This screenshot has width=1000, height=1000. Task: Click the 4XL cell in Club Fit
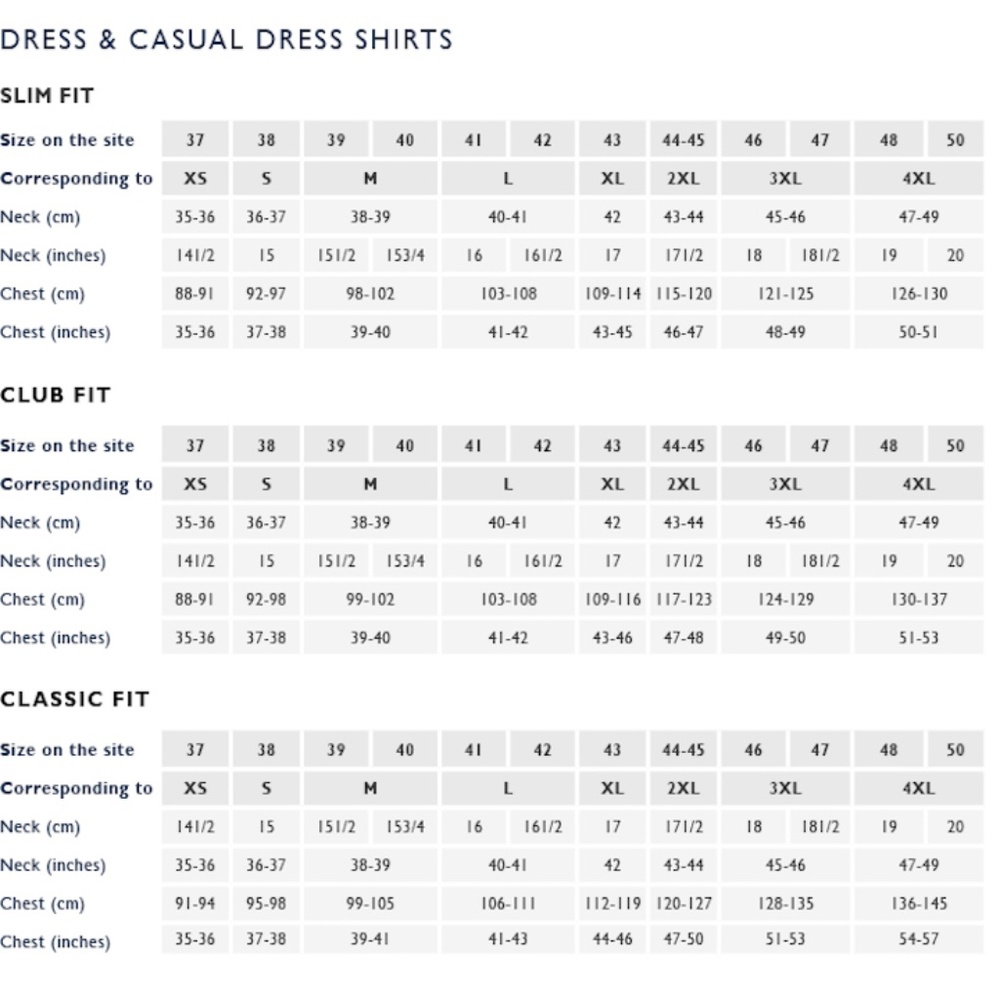(918, 484)
